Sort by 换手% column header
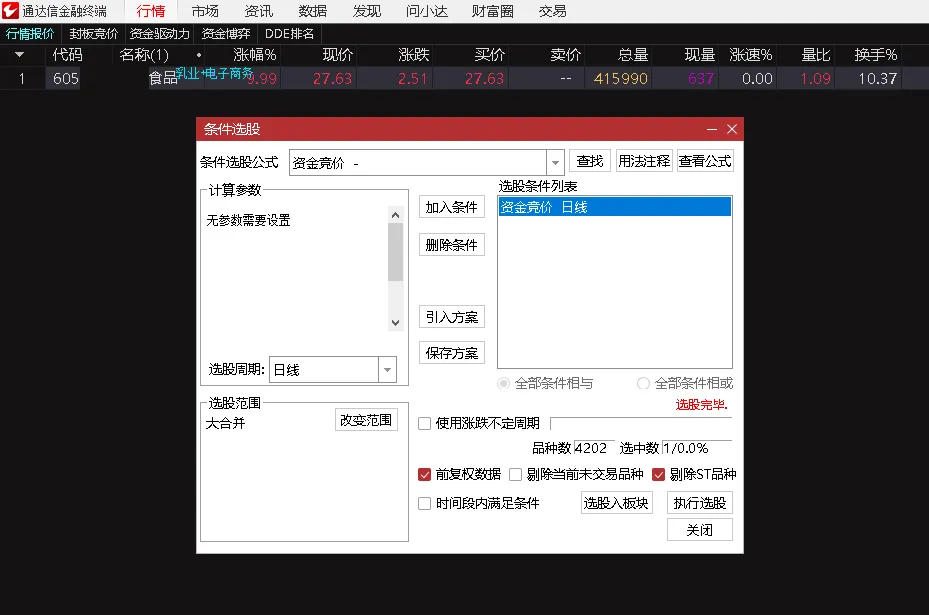 click(876, 55)
